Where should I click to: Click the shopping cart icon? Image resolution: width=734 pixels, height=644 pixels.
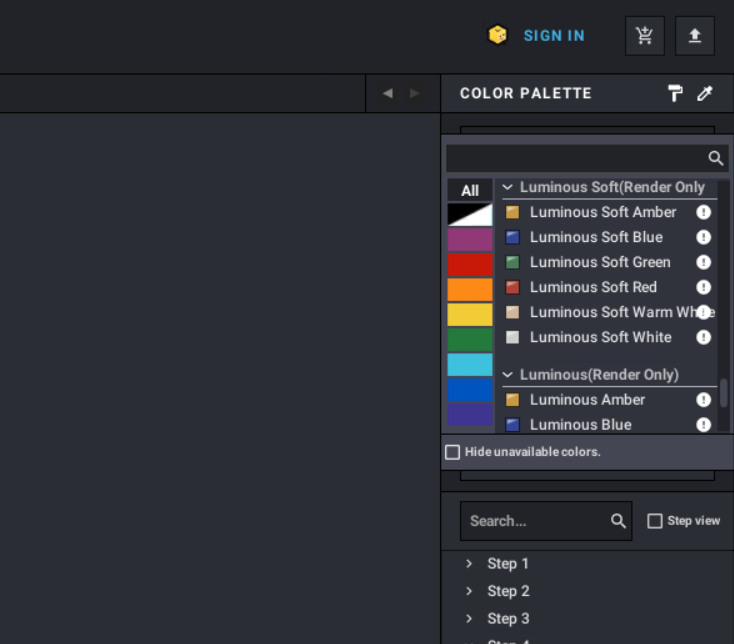pos(644,36)
